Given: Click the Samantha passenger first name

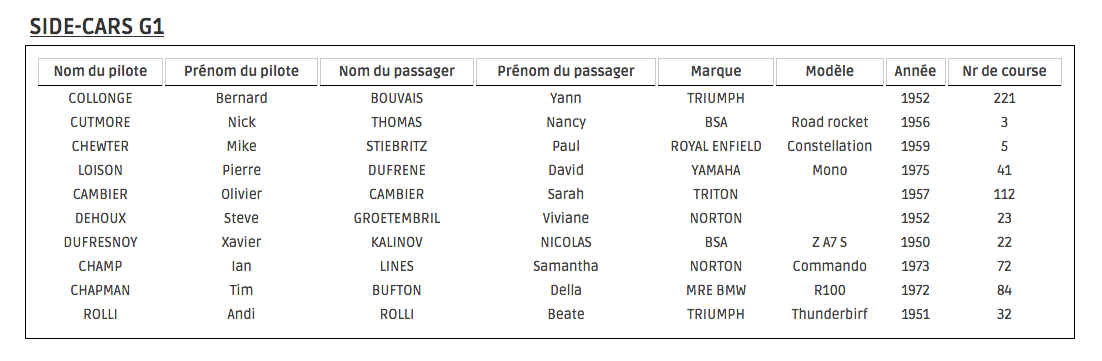Looking at the screenshot, I should click(x=566, y=266).
